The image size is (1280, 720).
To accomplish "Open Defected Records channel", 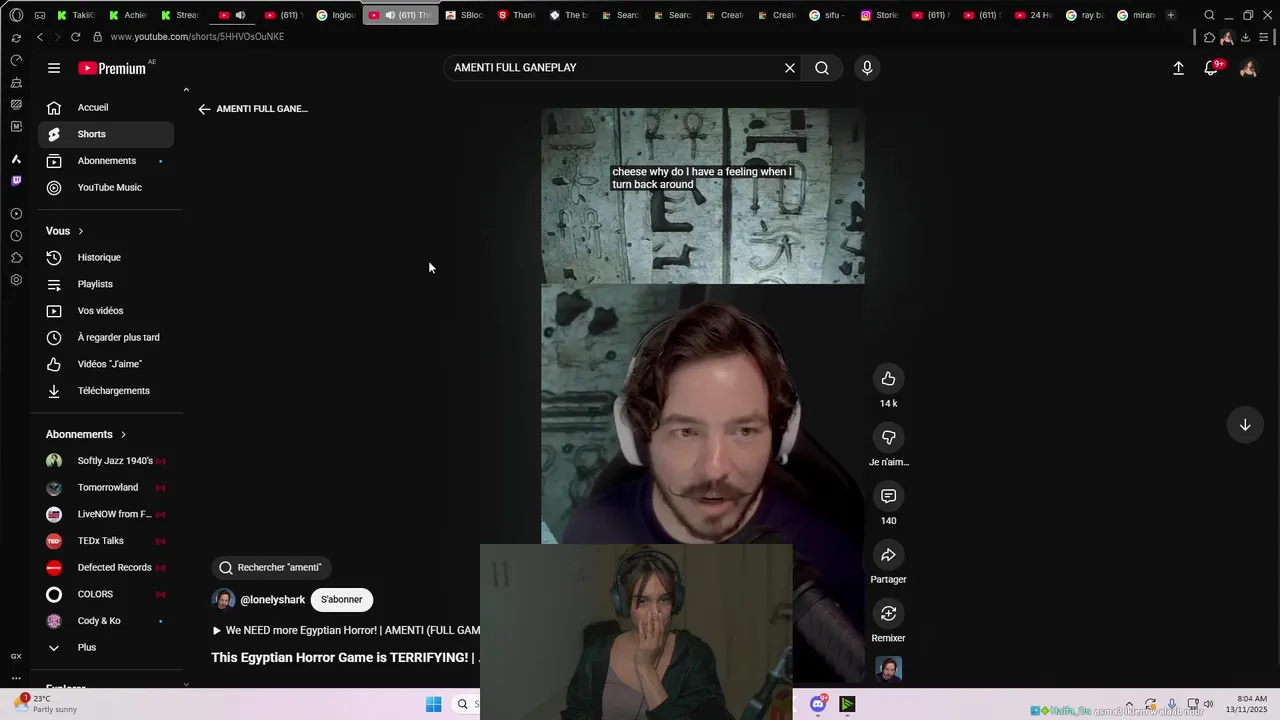I will (x=106, y=567).
